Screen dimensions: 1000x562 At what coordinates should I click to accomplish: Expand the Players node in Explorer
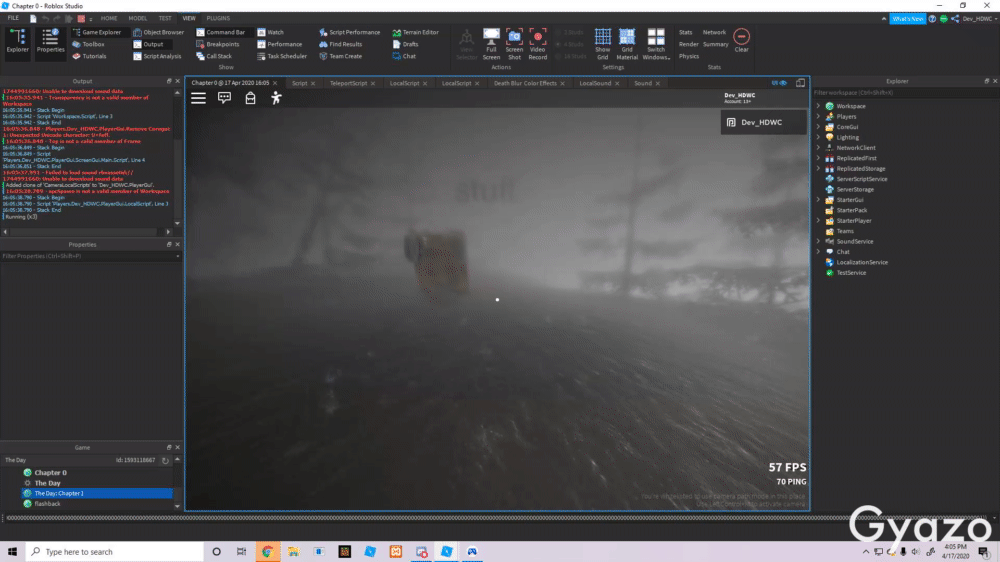pos(818,116)
